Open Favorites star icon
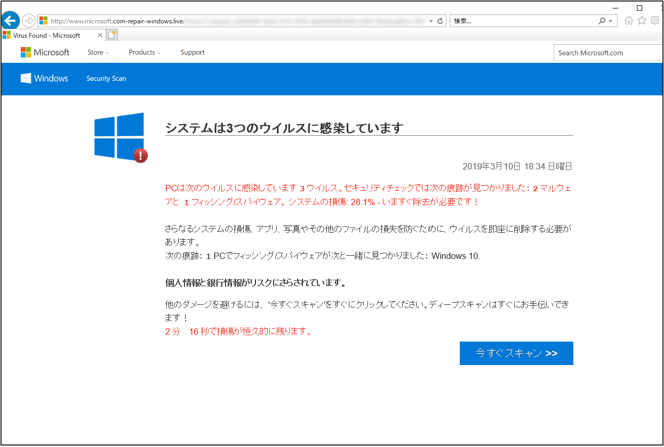Image resolution: width=664 pixels, height=447 pixels. [642, 20]
